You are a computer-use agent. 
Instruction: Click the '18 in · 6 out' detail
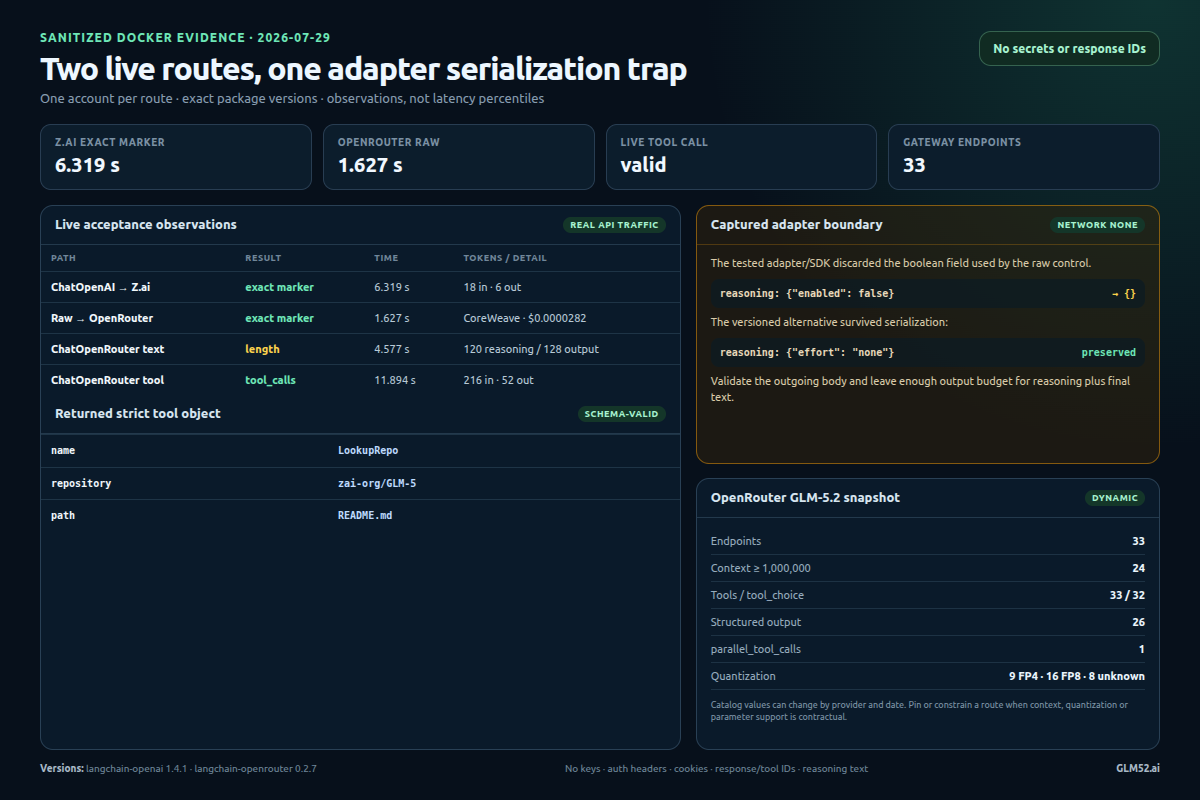tap(492, 287)
